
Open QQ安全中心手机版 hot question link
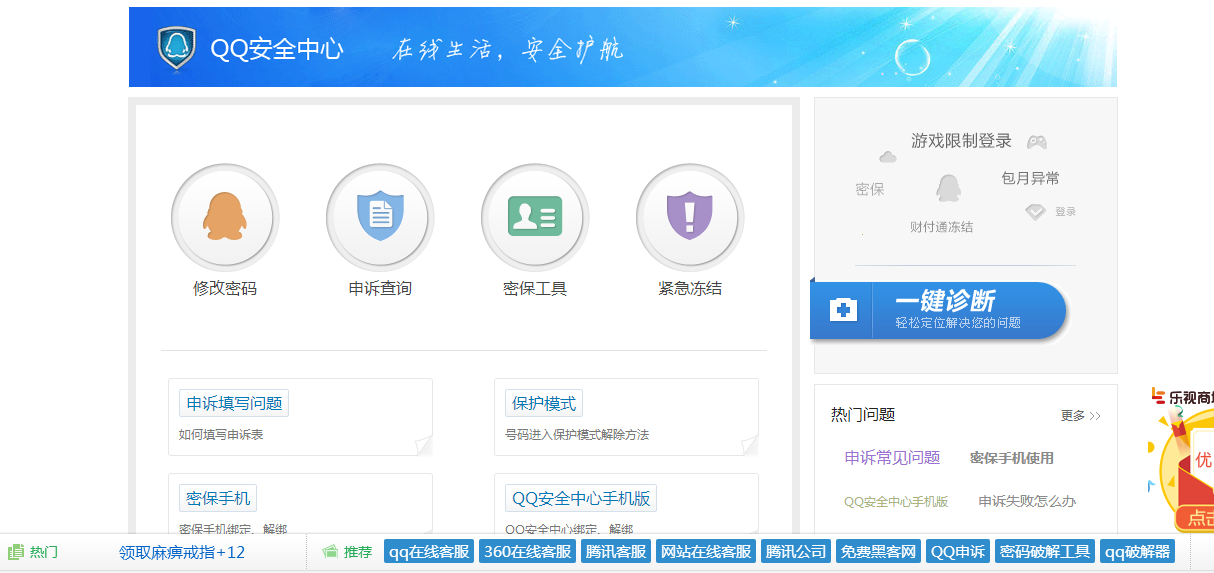click(x=896, y=502)
